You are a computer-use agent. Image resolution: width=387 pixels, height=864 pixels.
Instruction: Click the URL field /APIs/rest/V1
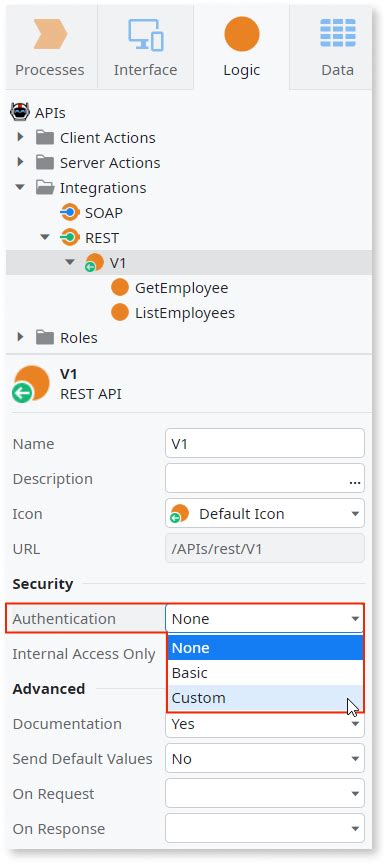click(x=265, y=548)
